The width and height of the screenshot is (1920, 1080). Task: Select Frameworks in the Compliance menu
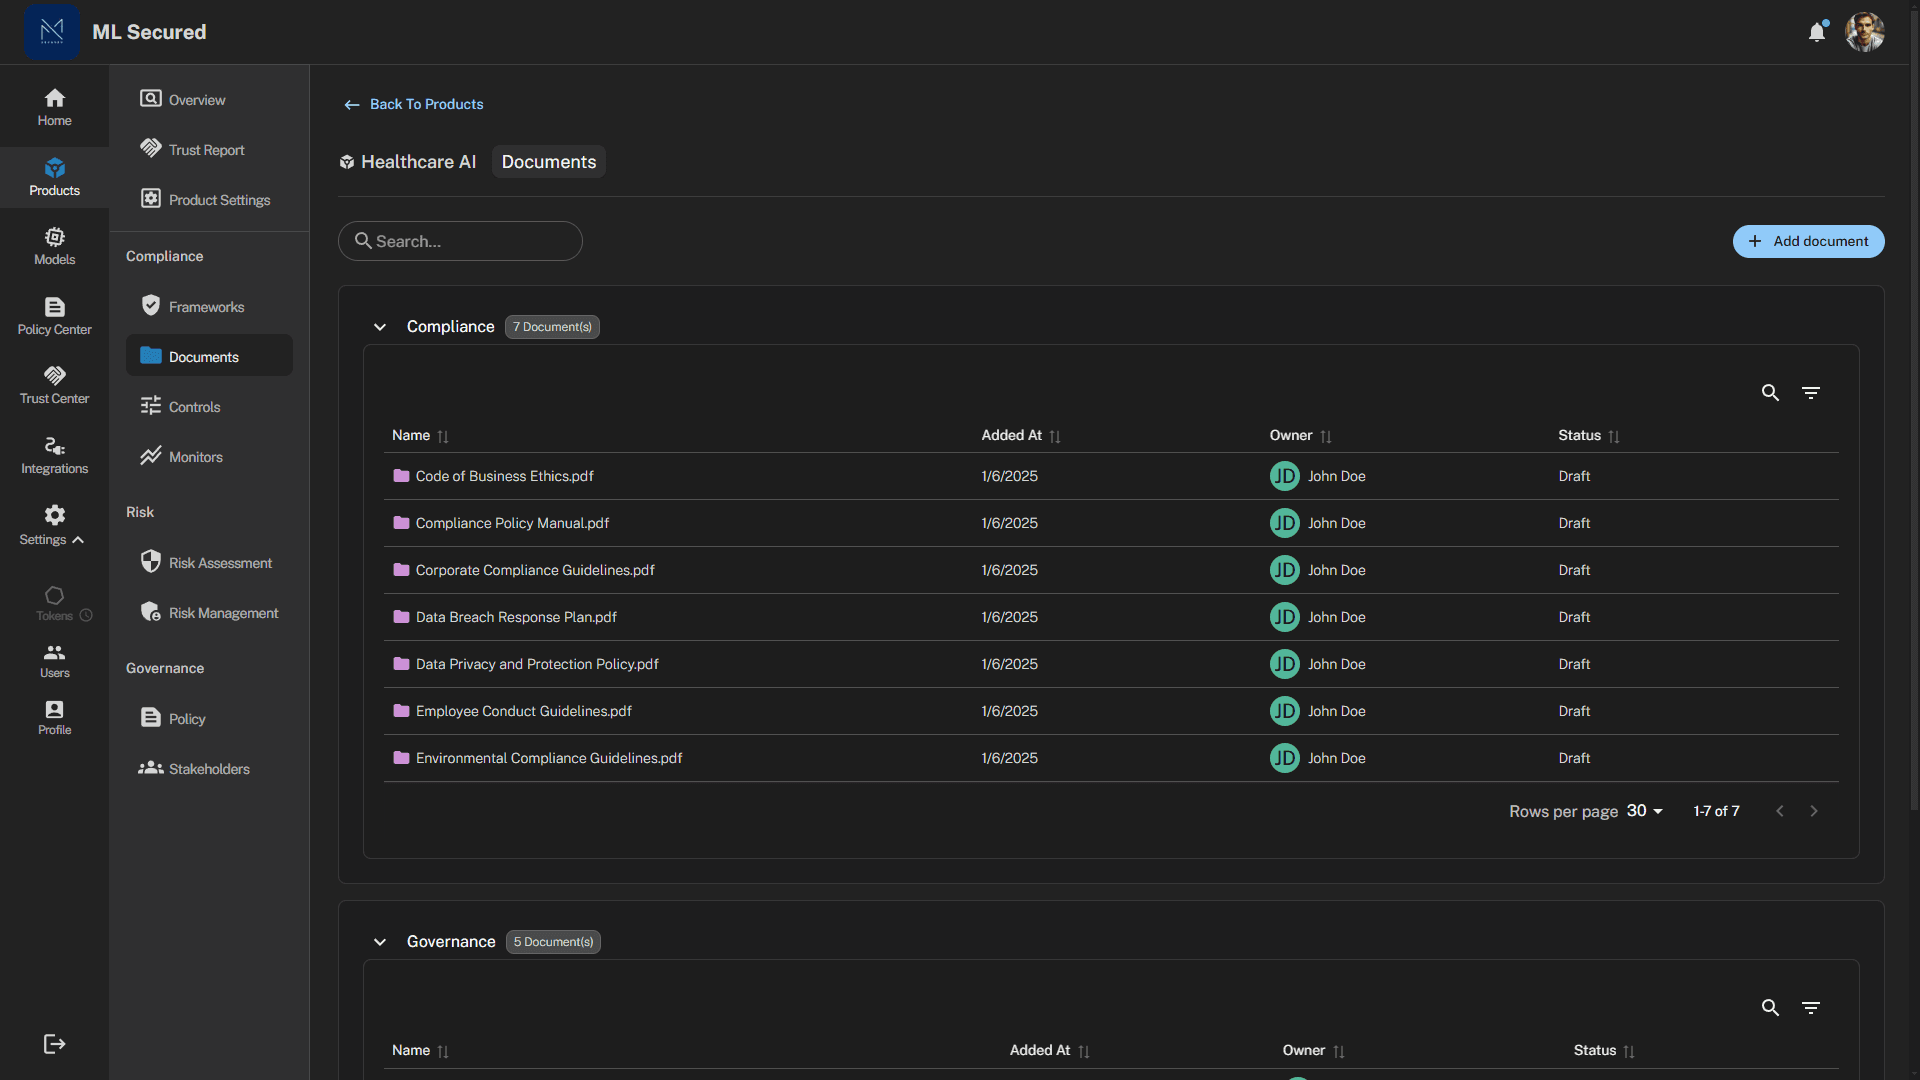point(206,307)
